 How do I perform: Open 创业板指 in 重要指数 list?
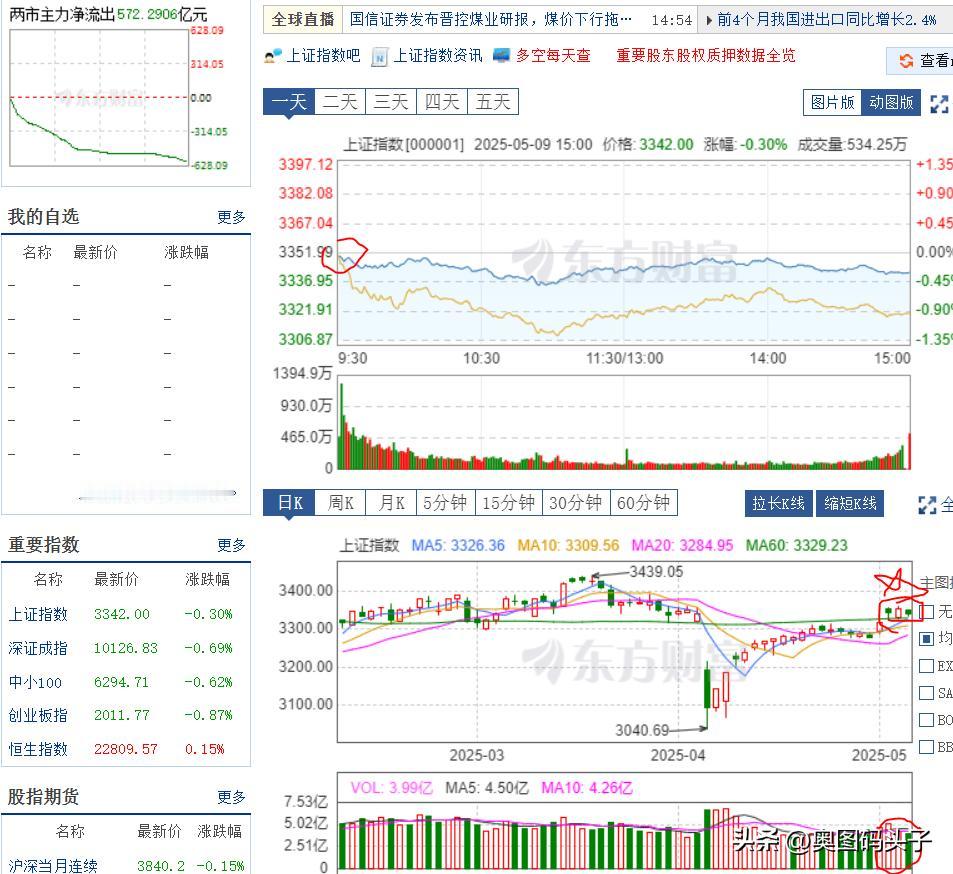(38, 715)
